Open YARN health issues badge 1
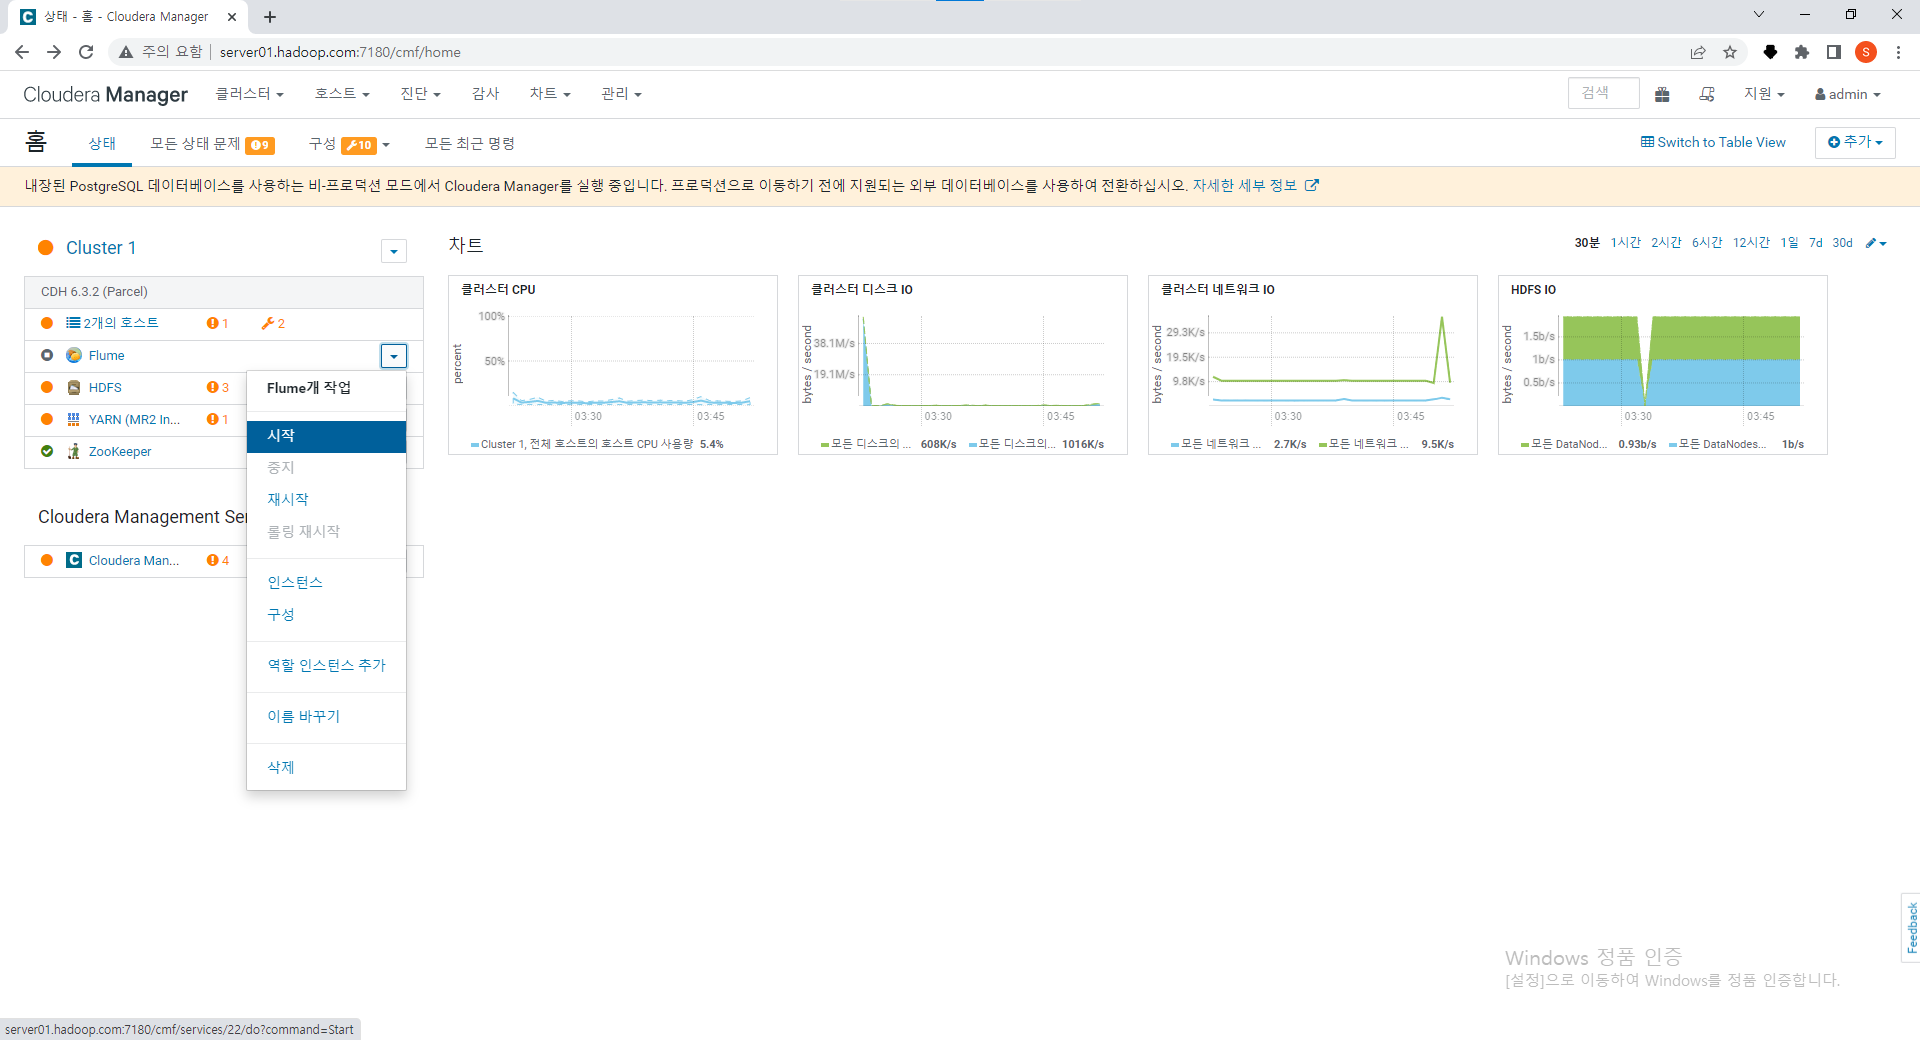Screen dimensions: 1920x1040 pyautogui.click(x=218, y=419)
